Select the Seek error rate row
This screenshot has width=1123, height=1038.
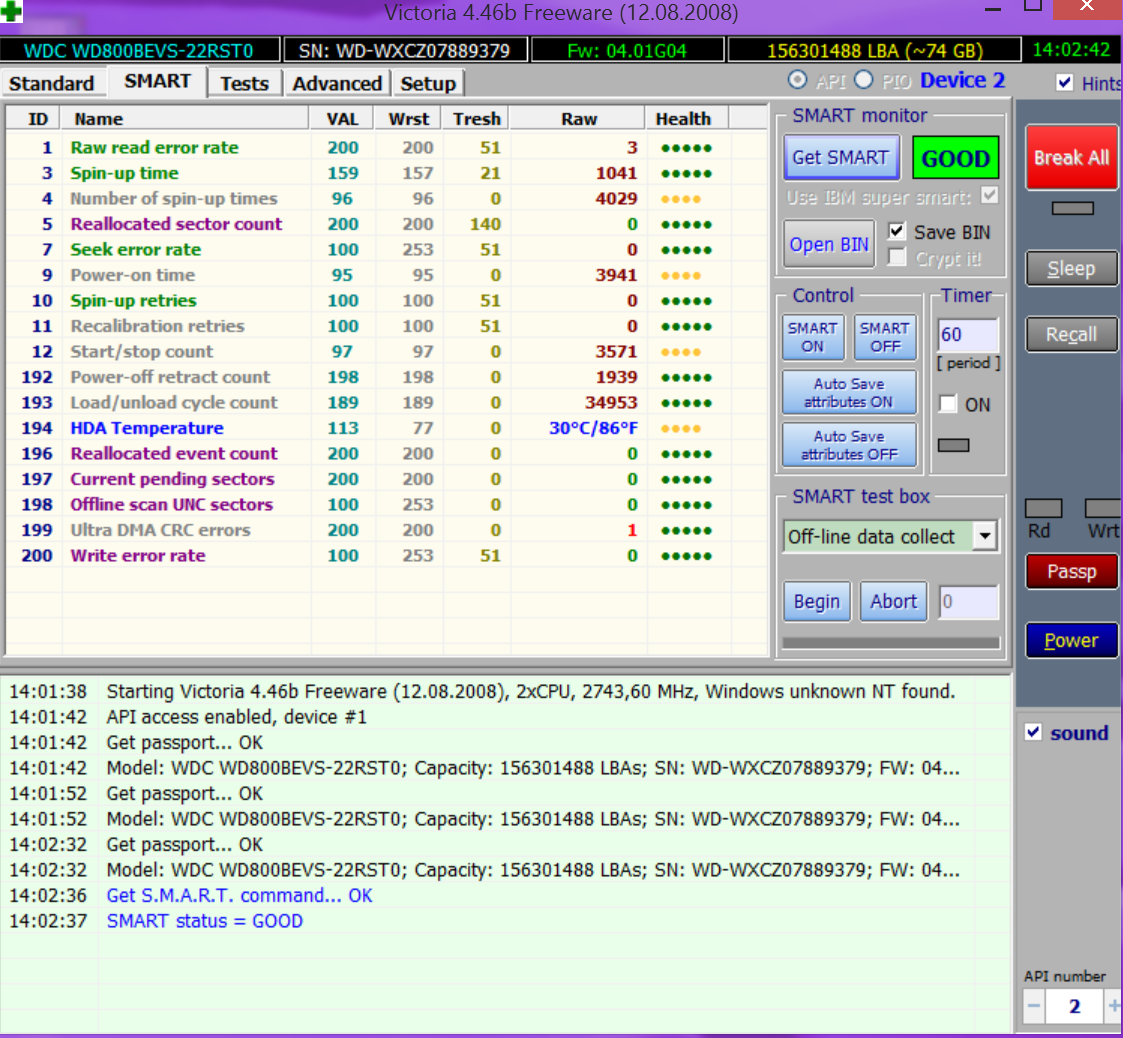click(x=387, y=250)
